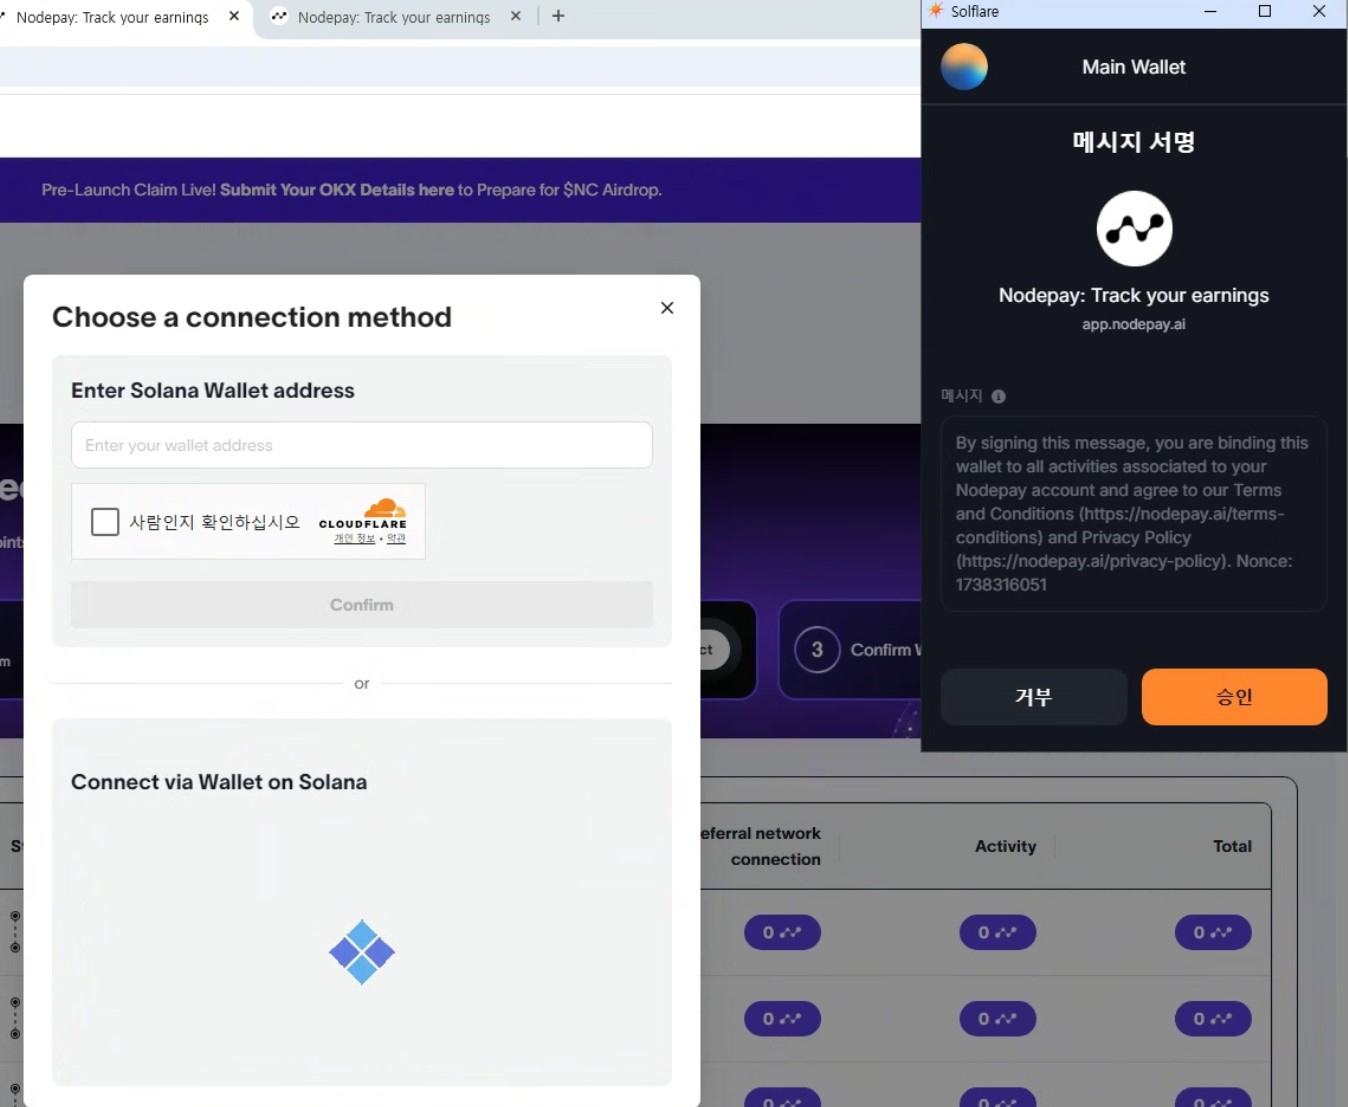Click the referral network connection column header
1348x1107 pixels.
click(x=762, y=846)
